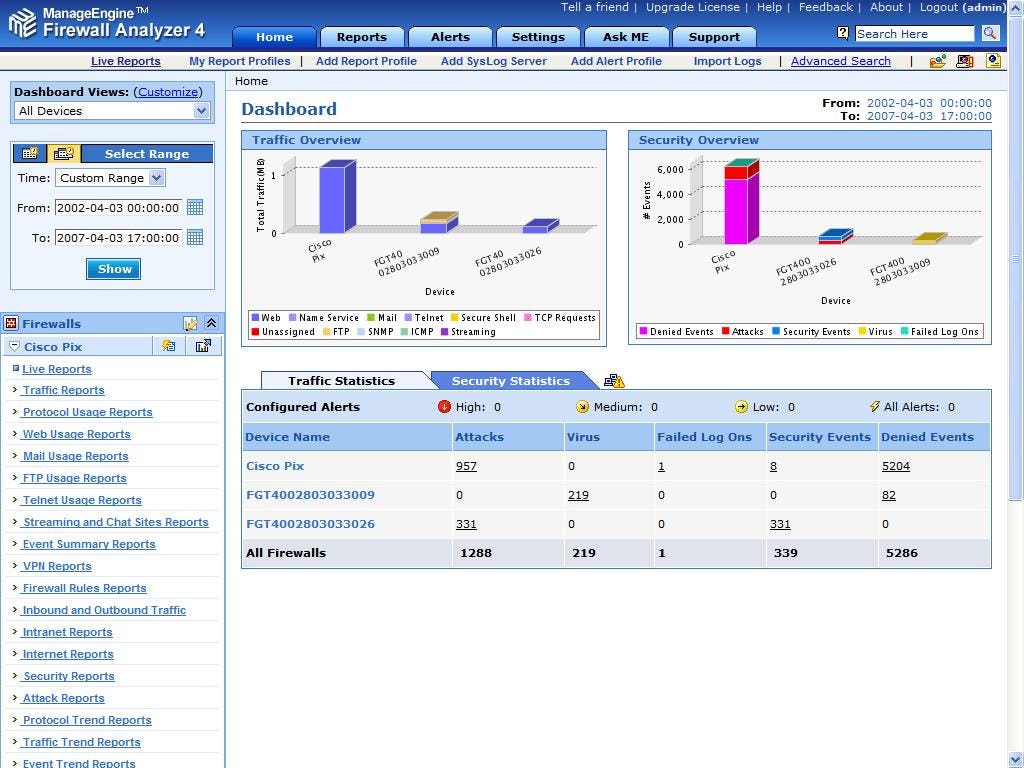The image size is (1024, 768).
Task: Expand the Attack Reports arrow
Action: pos(15,697)
